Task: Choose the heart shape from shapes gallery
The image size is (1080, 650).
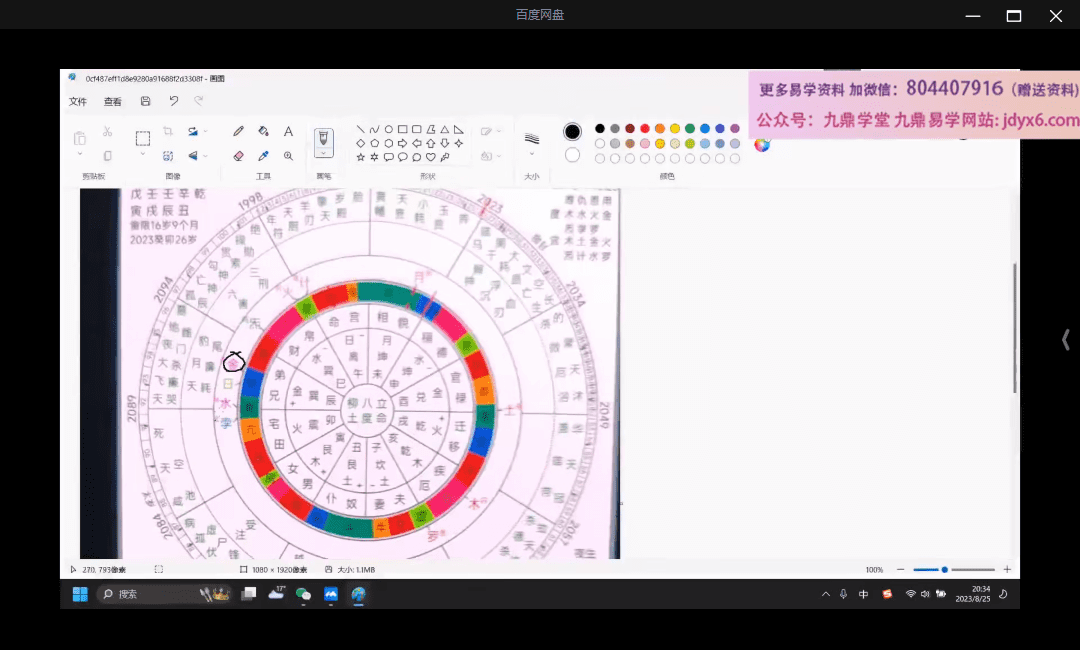Action: 431,157
